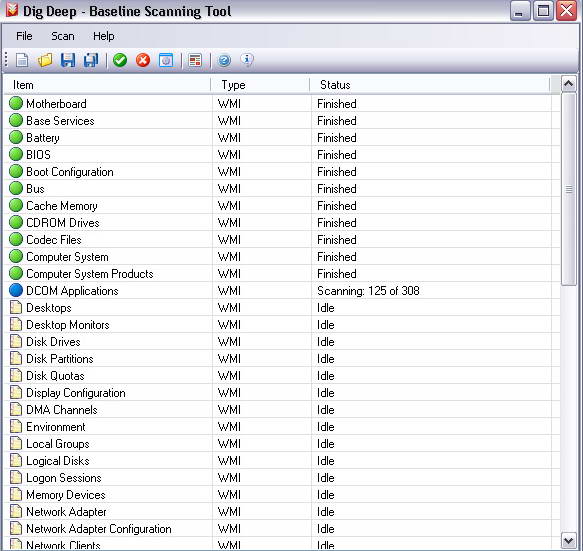Click the Type column header
This screenshot has width=583, height=551.
260,85
